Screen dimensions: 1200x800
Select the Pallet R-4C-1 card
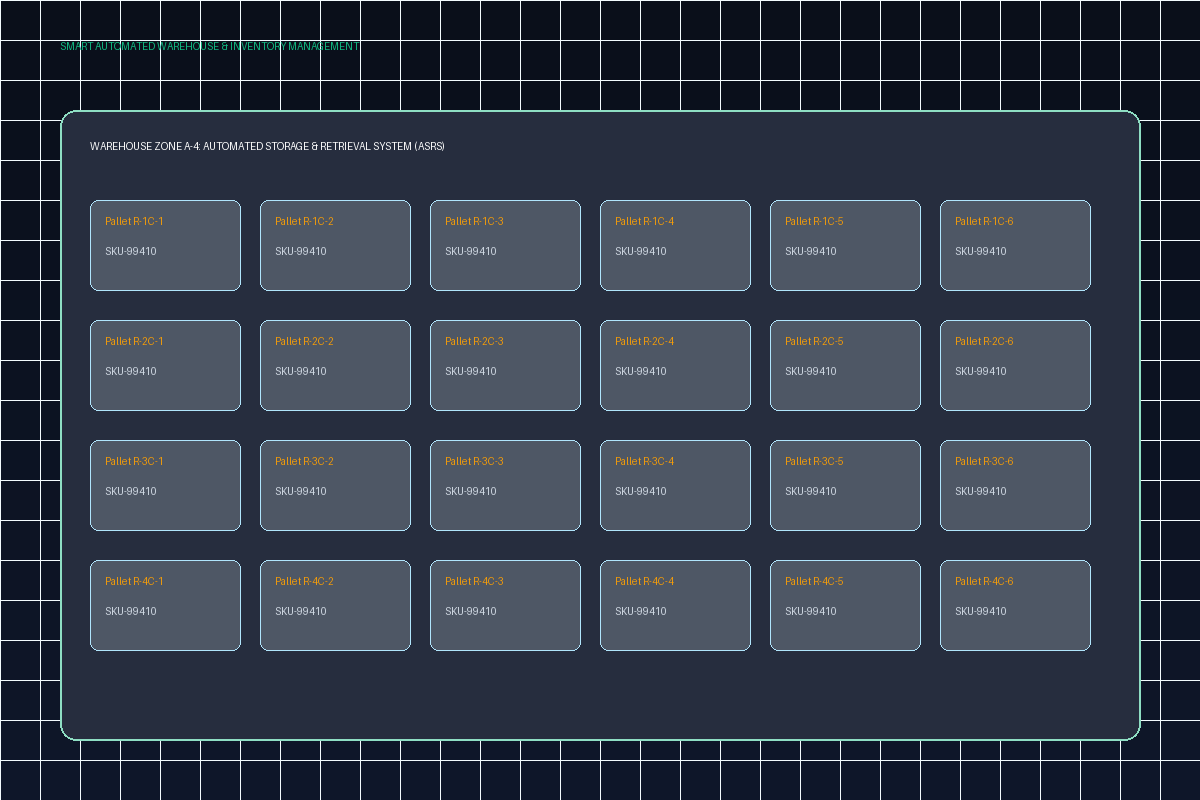point(165,605)
